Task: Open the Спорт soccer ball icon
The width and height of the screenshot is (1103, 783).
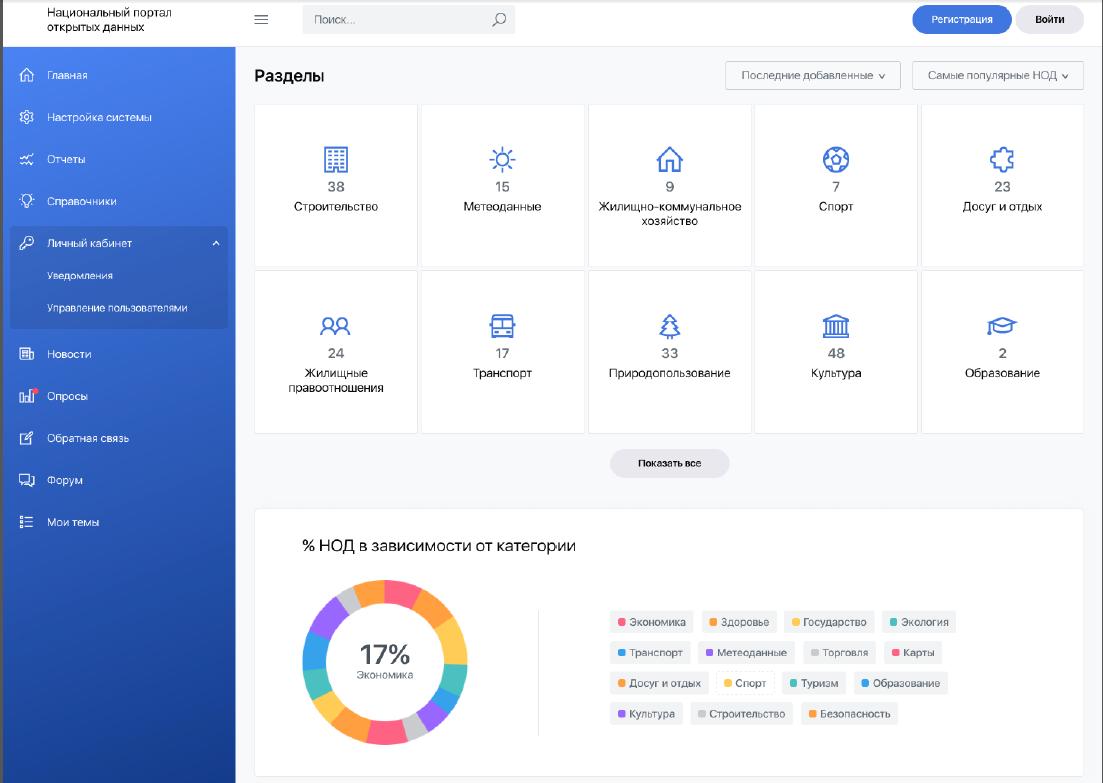Action: click(x=835, y=159)
